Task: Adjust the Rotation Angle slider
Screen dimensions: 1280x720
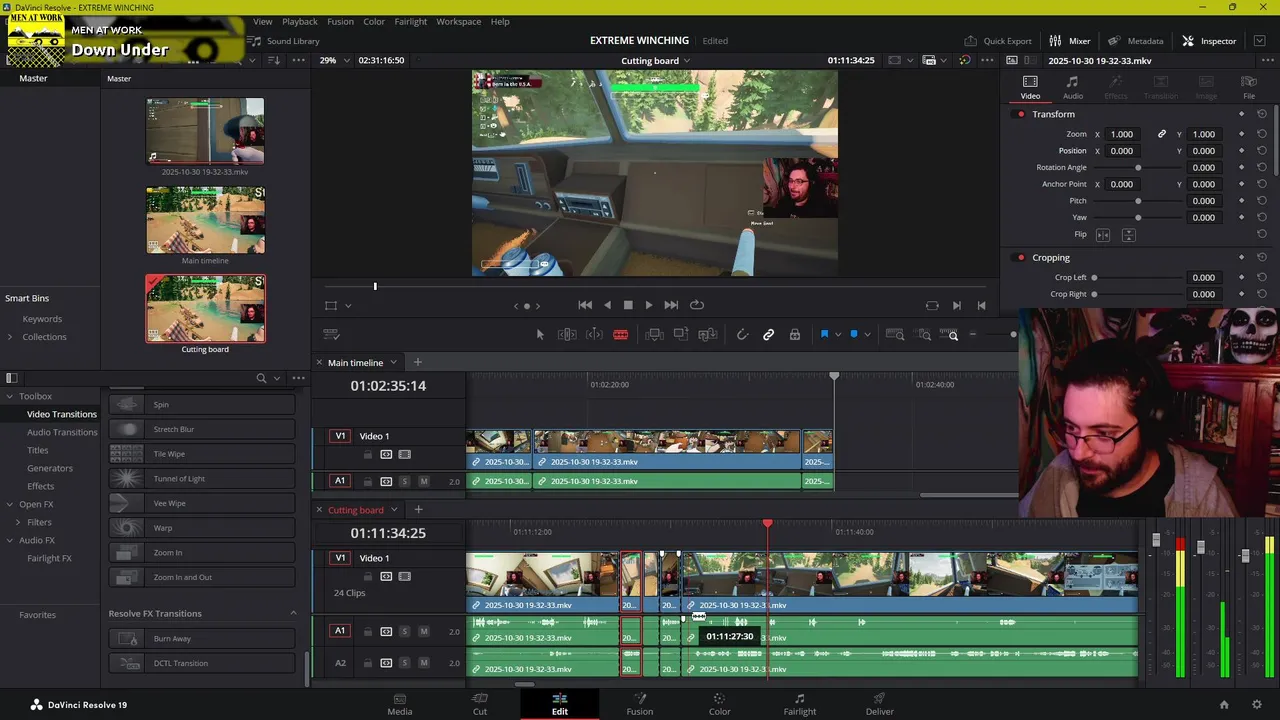Action: pyautogui.click(x=1138, y=168)
